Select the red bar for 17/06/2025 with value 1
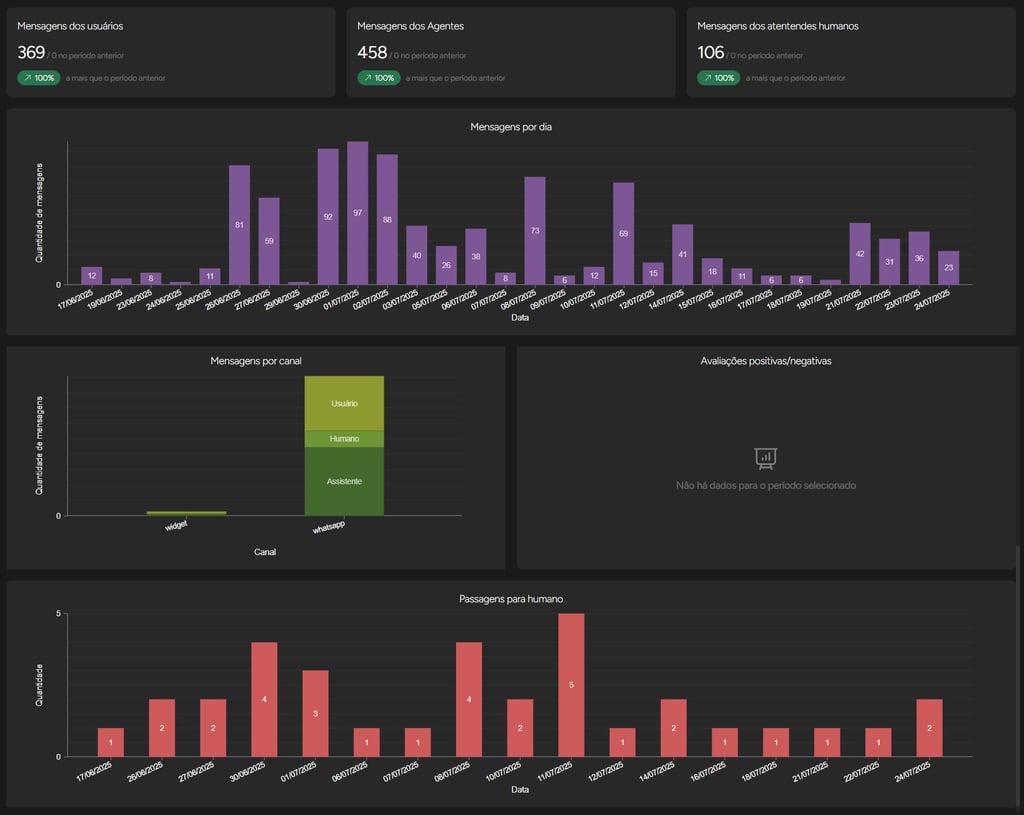This screenshot has height=815, width=1024. coord(111,743)
